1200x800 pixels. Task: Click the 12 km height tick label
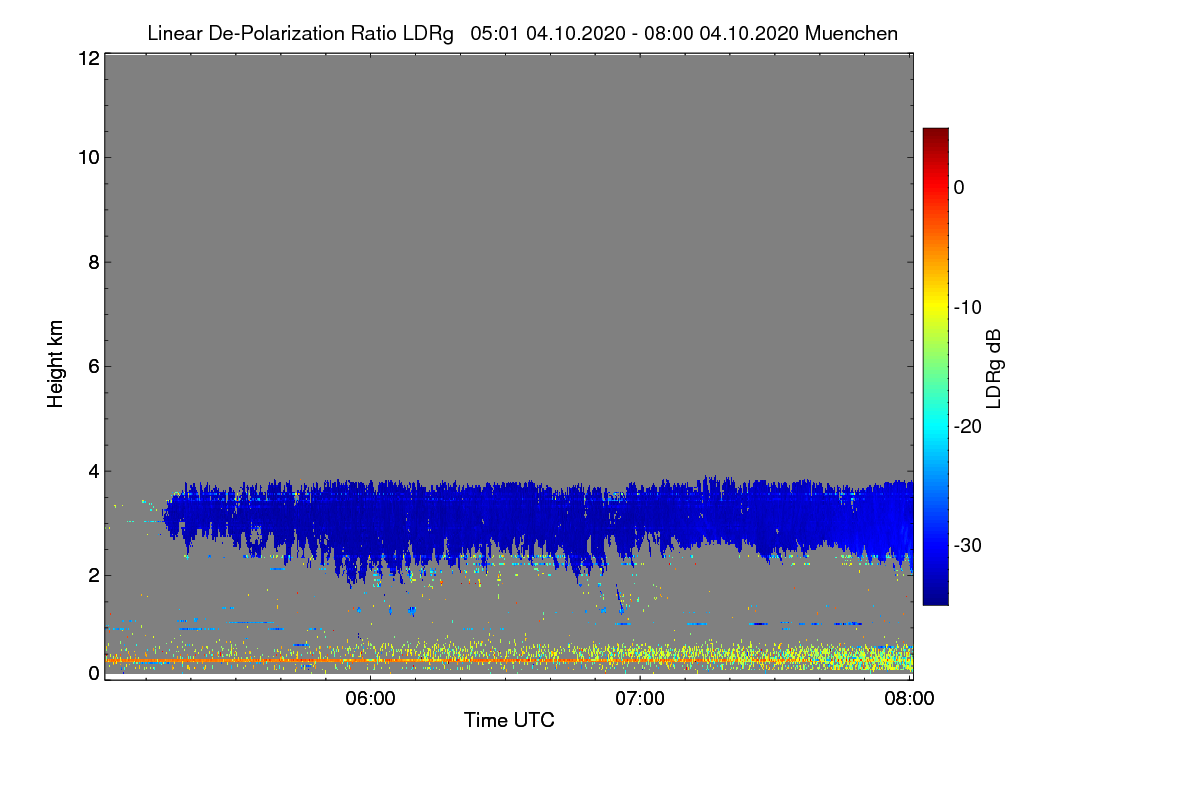87,58
